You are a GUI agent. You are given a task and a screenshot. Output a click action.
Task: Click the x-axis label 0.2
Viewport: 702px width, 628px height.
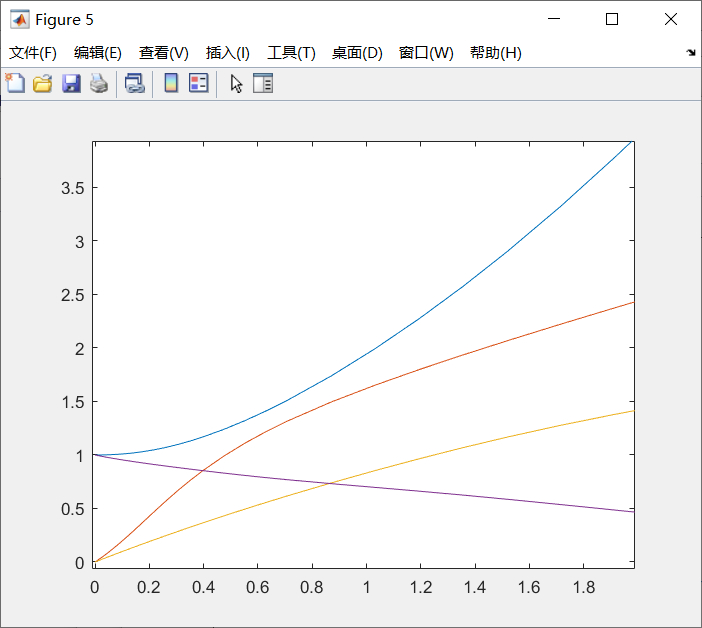pyautogui.click(x=149, y=587)
